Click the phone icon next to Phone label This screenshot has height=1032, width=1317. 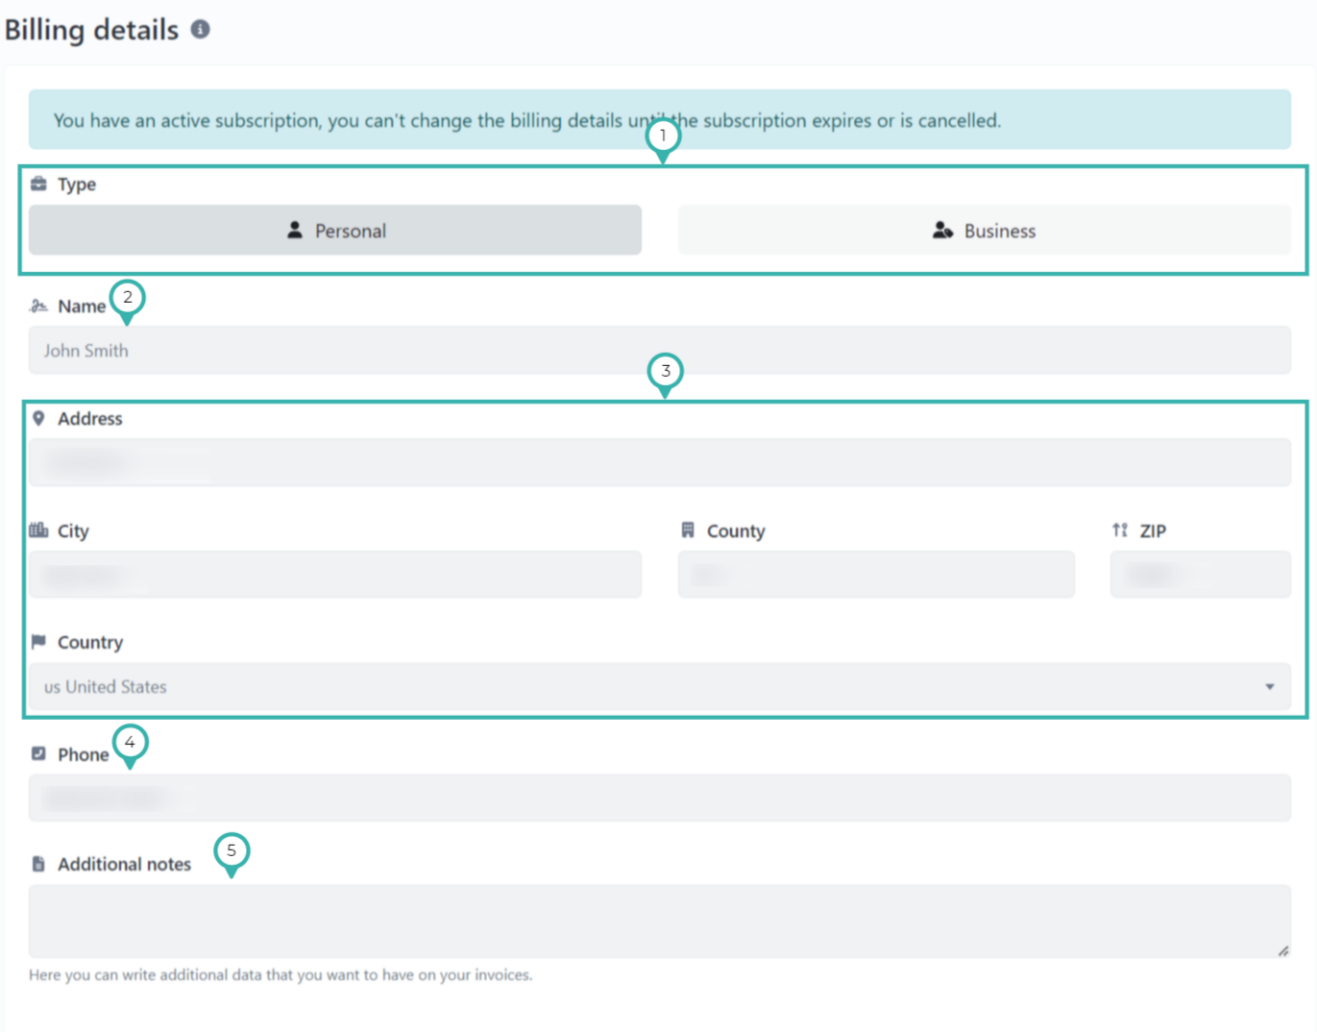pos(38,753)
